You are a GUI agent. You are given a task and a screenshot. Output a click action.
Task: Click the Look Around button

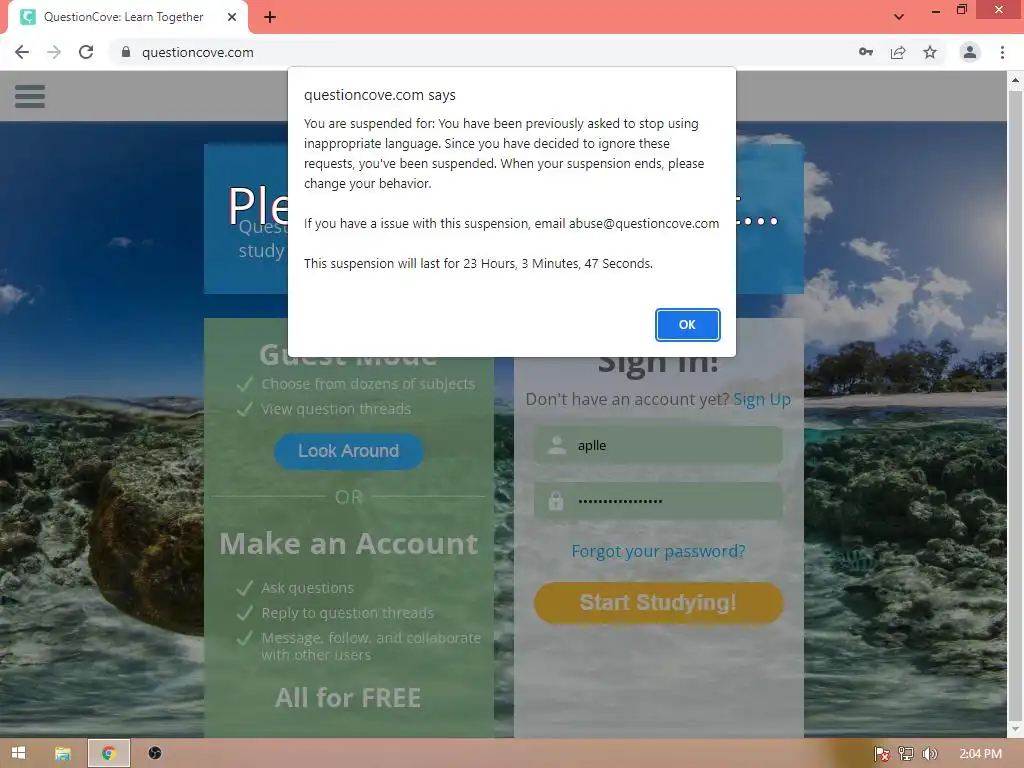pos(349,451)
